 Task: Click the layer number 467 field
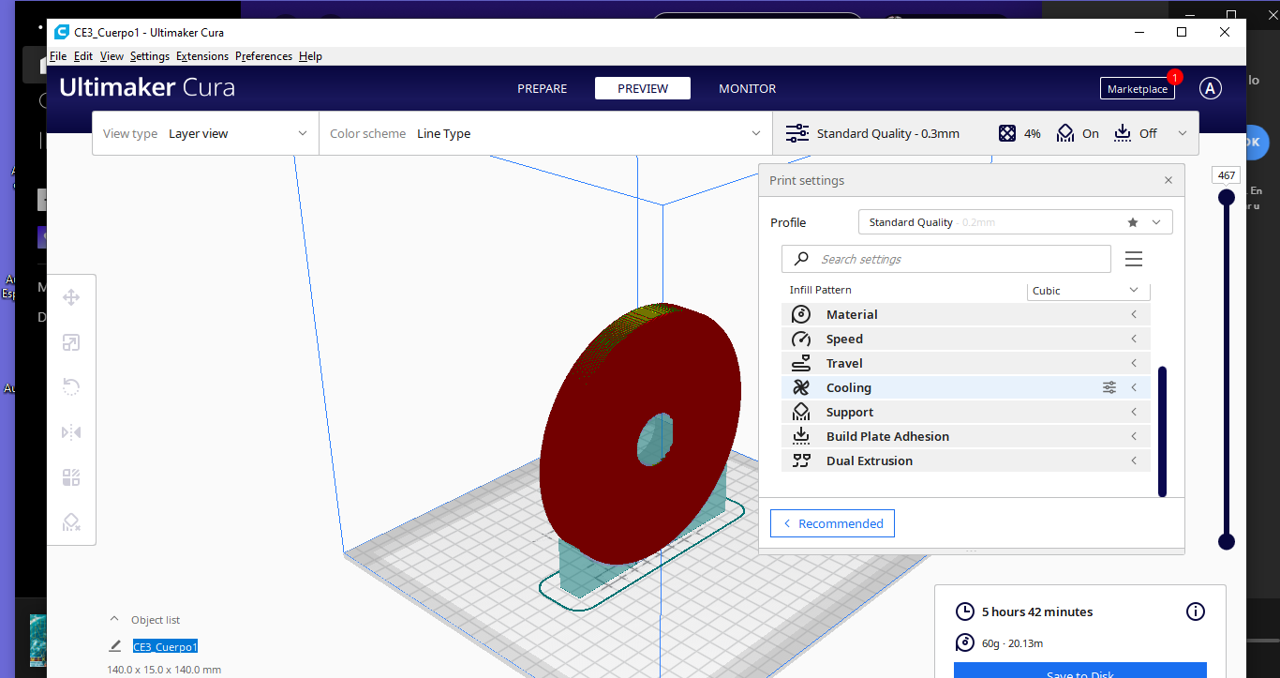[x=1226, y=175]
